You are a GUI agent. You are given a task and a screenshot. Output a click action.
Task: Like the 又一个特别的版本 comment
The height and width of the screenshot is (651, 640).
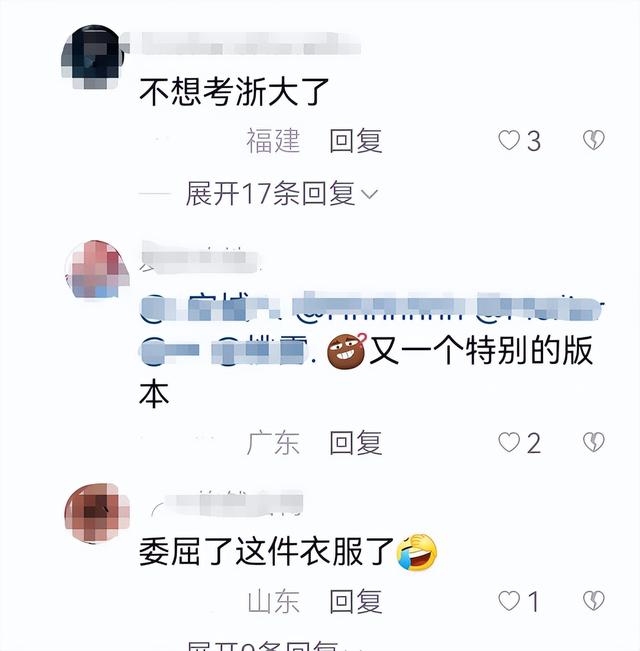[x=509, y=442]
